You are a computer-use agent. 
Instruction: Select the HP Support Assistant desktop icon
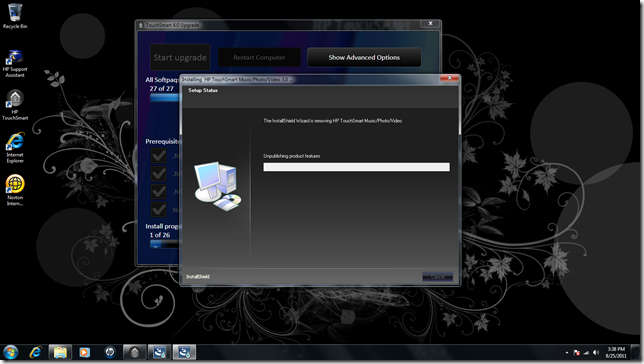tap(15, 63)
